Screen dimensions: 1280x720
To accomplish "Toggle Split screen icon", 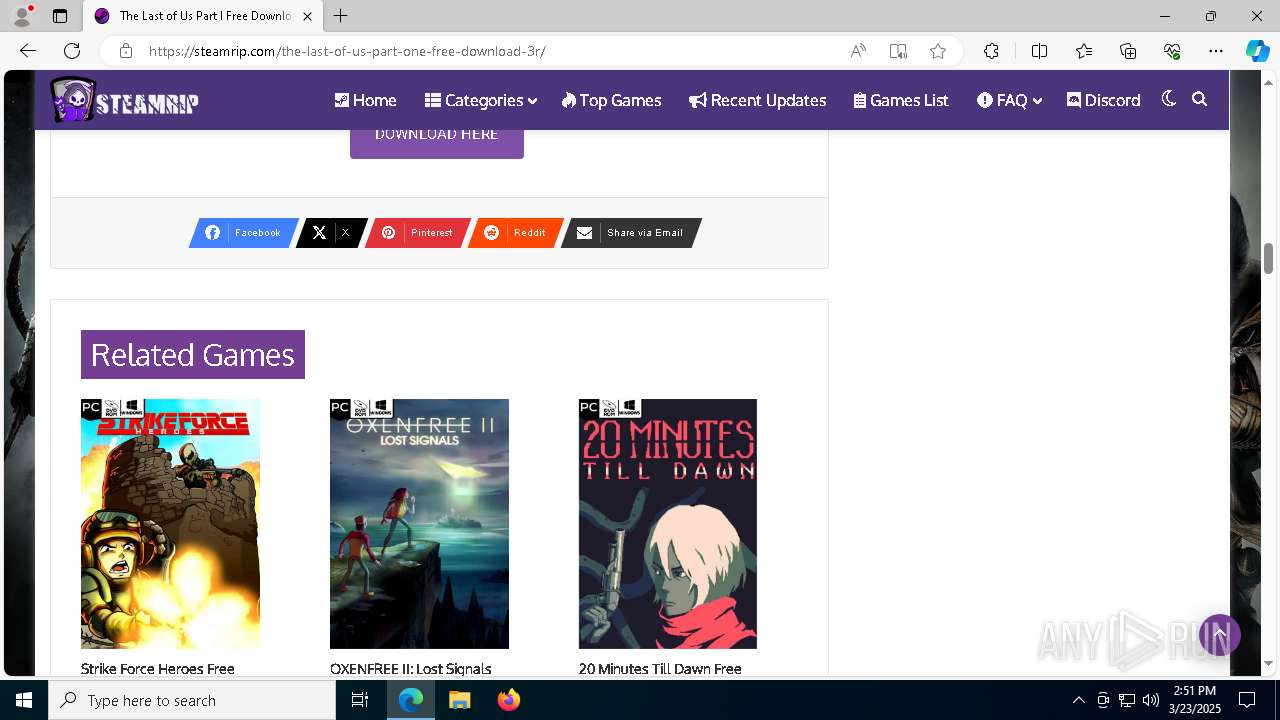I will pos(1039,51).
